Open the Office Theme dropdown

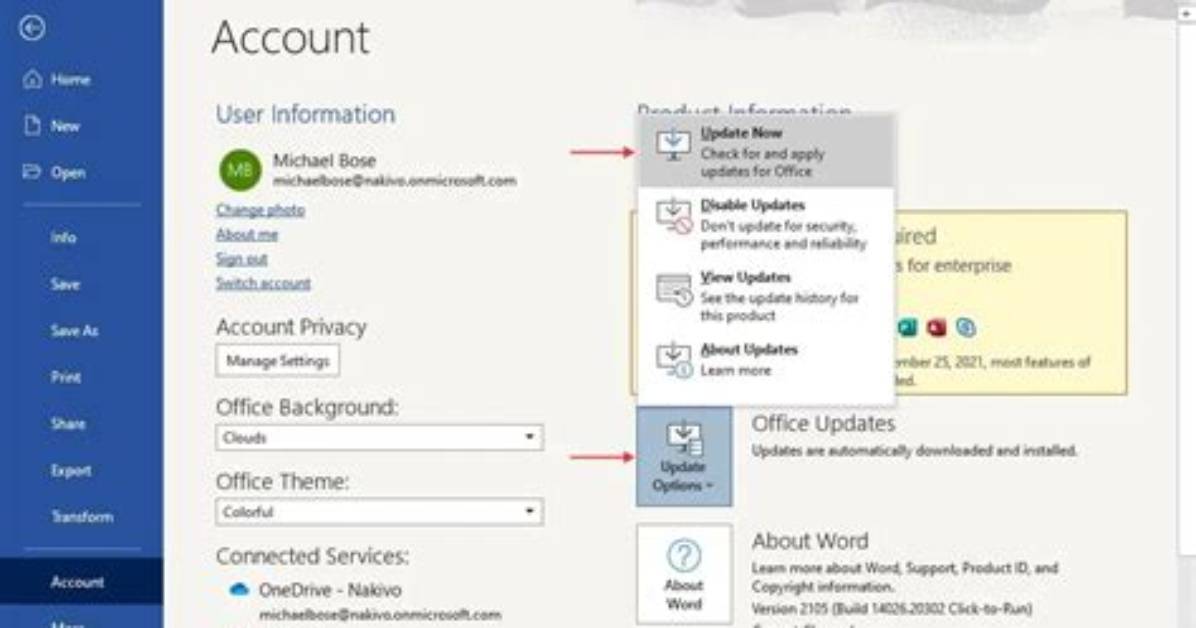(x=379, y=511)
